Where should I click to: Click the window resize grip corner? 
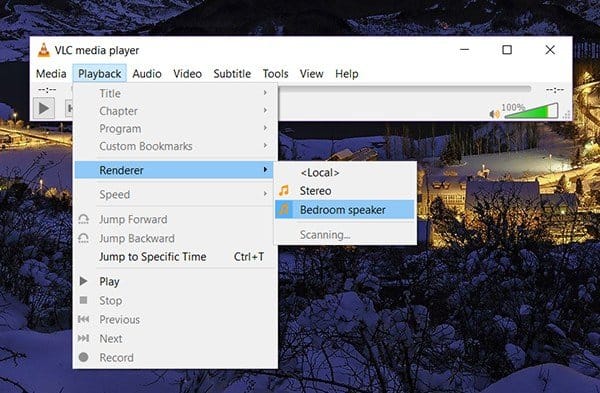click(x=567, y=115)
